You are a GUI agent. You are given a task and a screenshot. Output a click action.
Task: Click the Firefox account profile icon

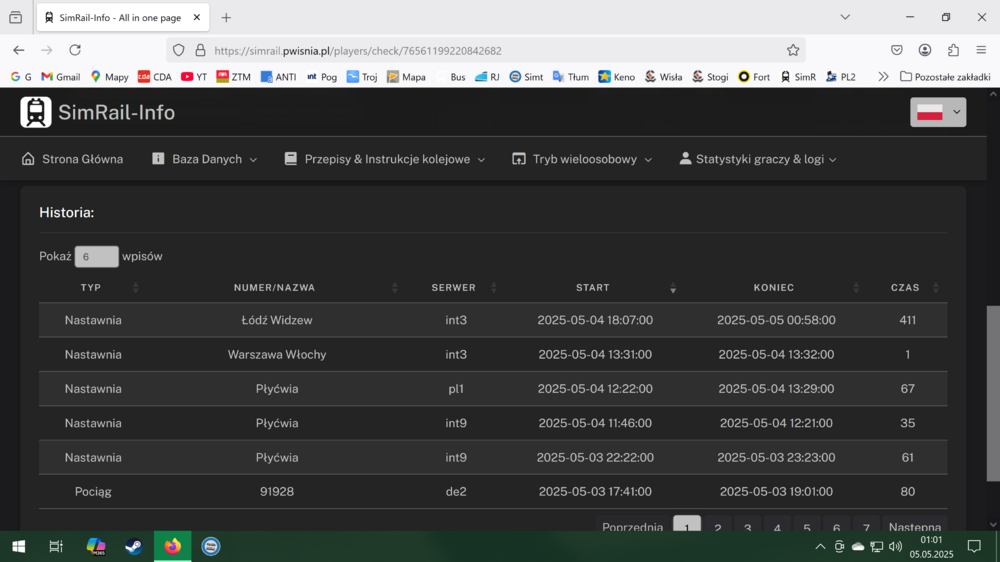pos(925,50)
